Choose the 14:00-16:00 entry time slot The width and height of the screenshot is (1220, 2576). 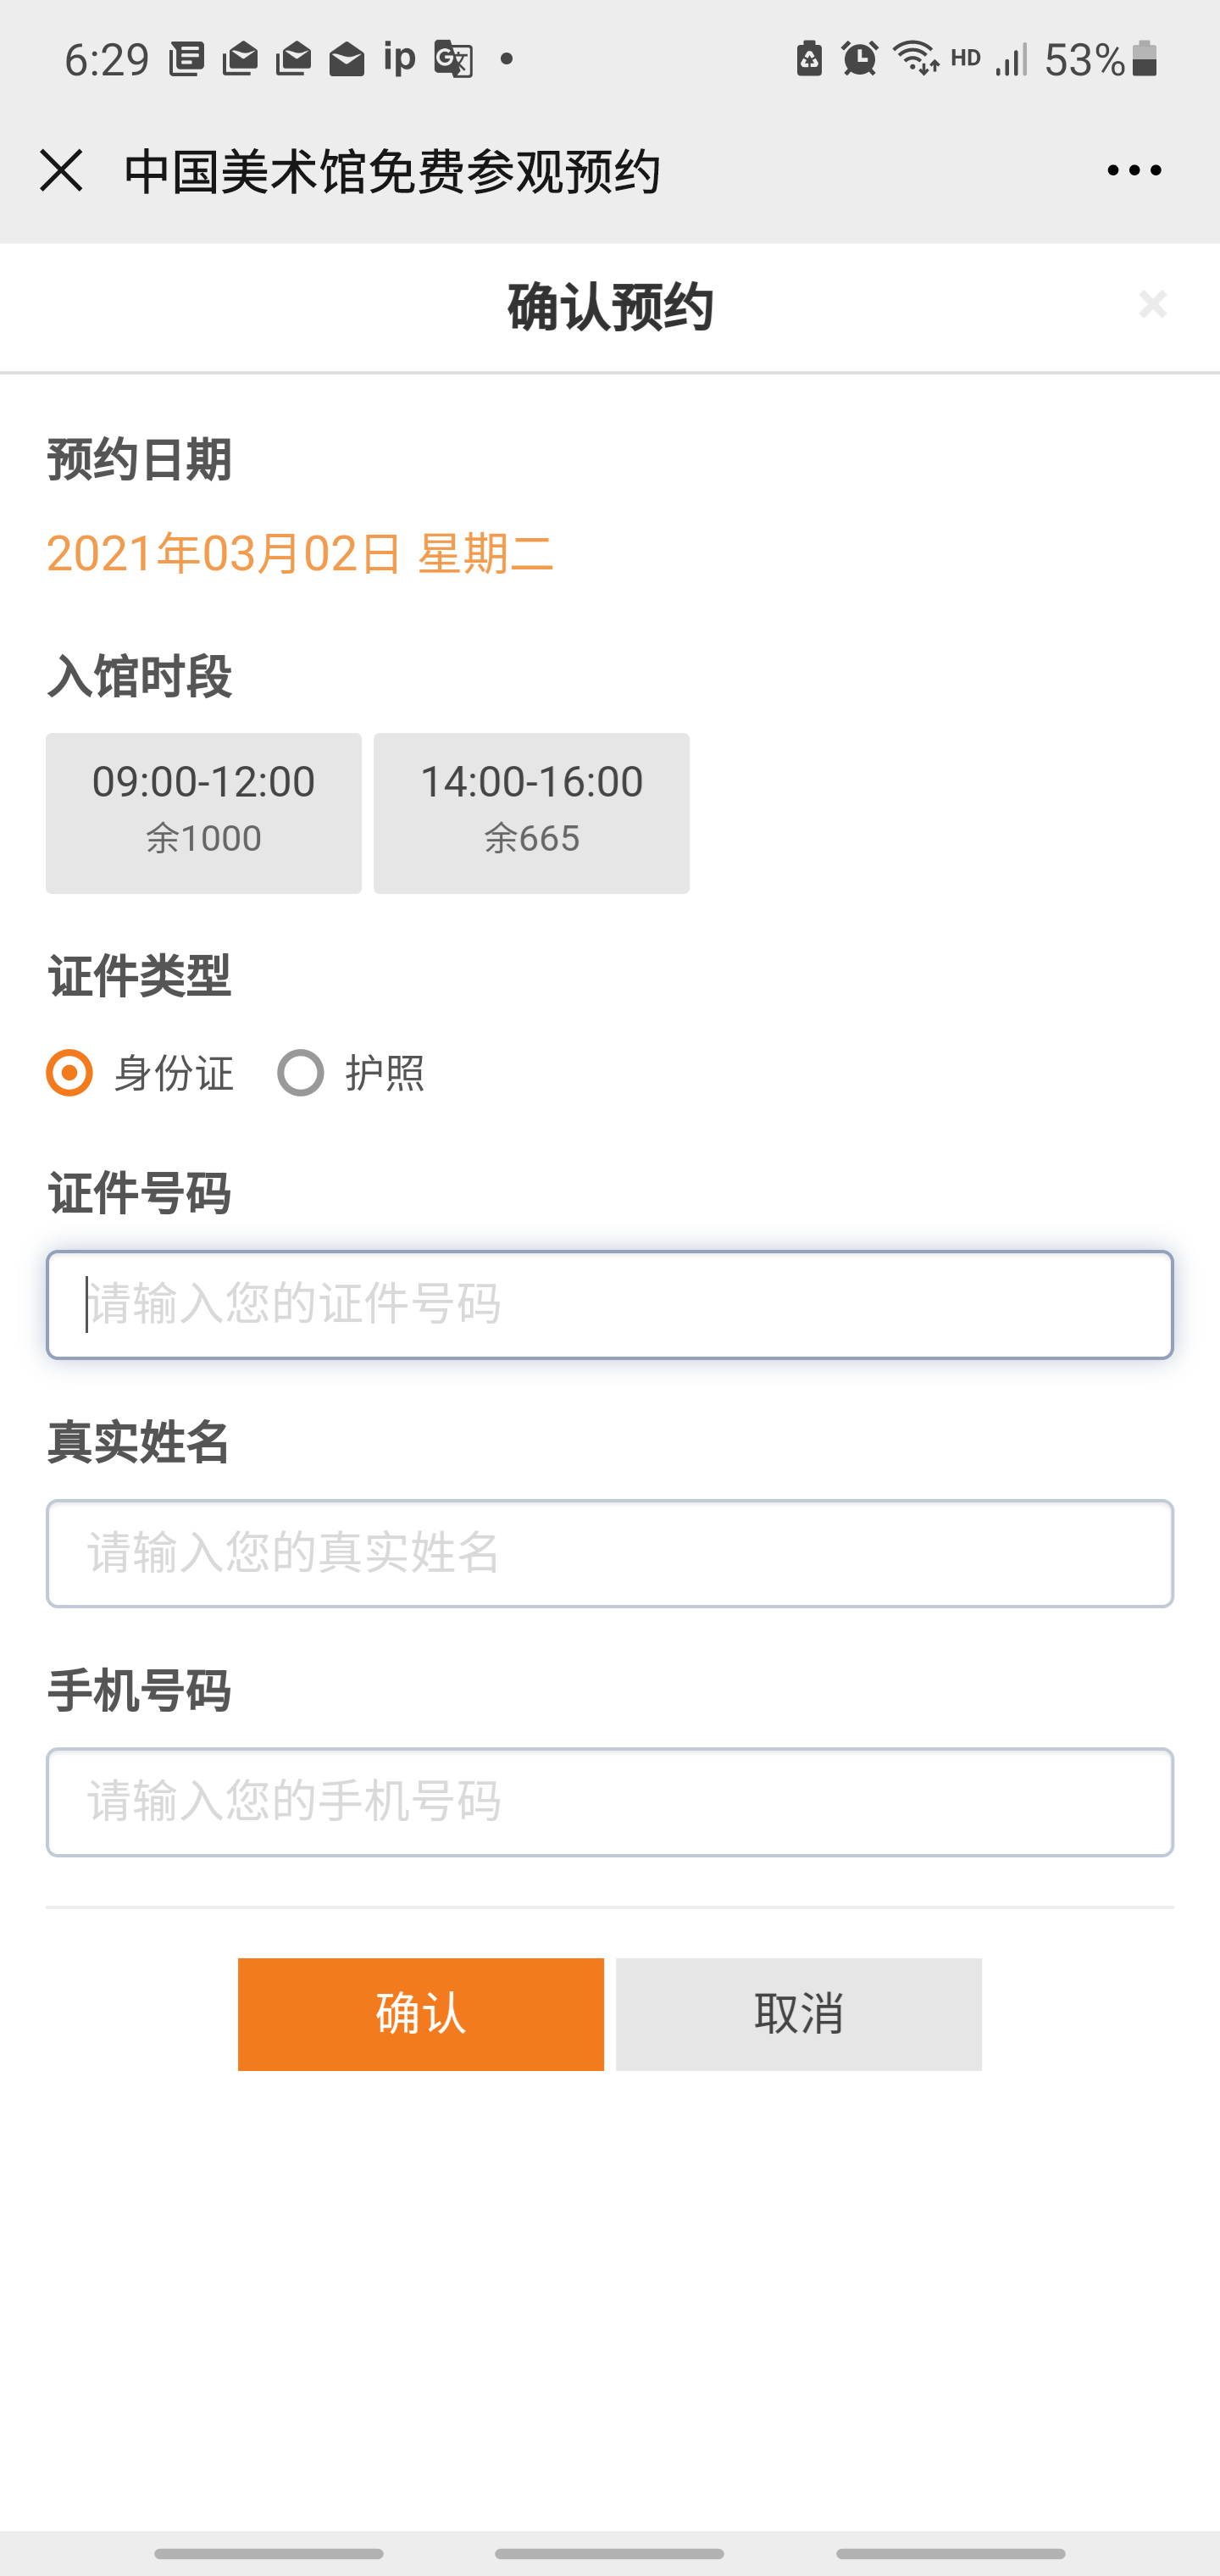(531, 812)
